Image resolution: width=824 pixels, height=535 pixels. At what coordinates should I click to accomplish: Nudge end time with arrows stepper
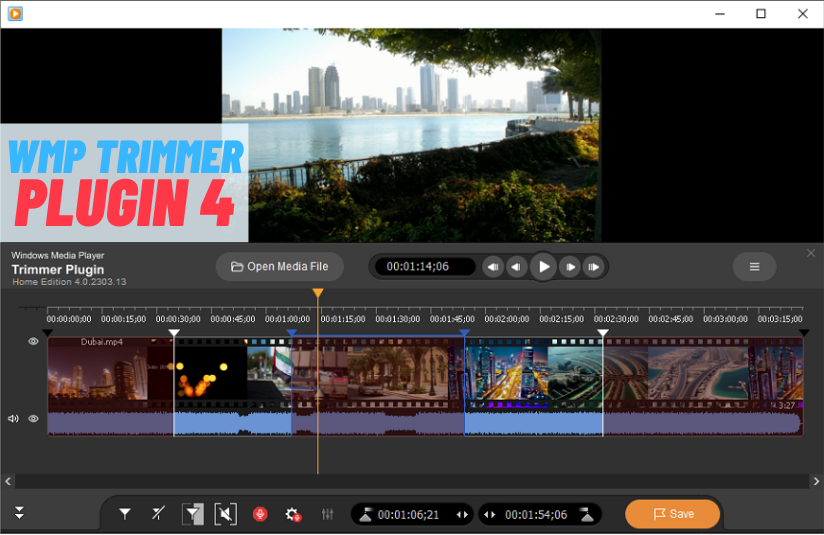tap(489, 515)
